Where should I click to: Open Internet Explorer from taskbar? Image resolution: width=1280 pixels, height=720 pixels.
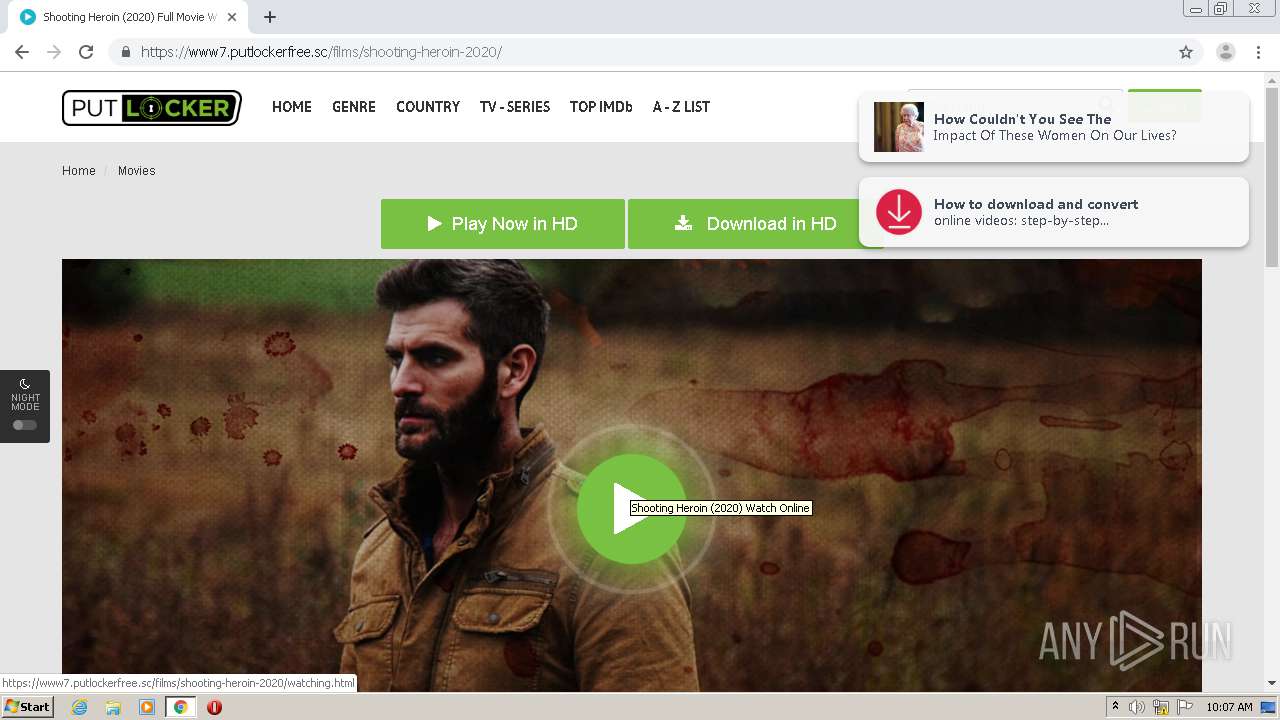tap(79, 707)
